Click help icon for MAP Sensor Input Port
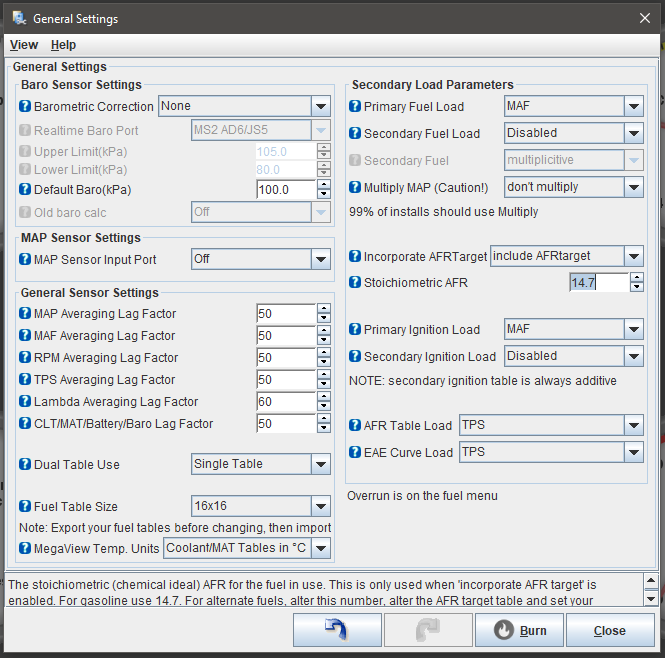The width and height of the screenshot is (665, 658). pos(25,259)
